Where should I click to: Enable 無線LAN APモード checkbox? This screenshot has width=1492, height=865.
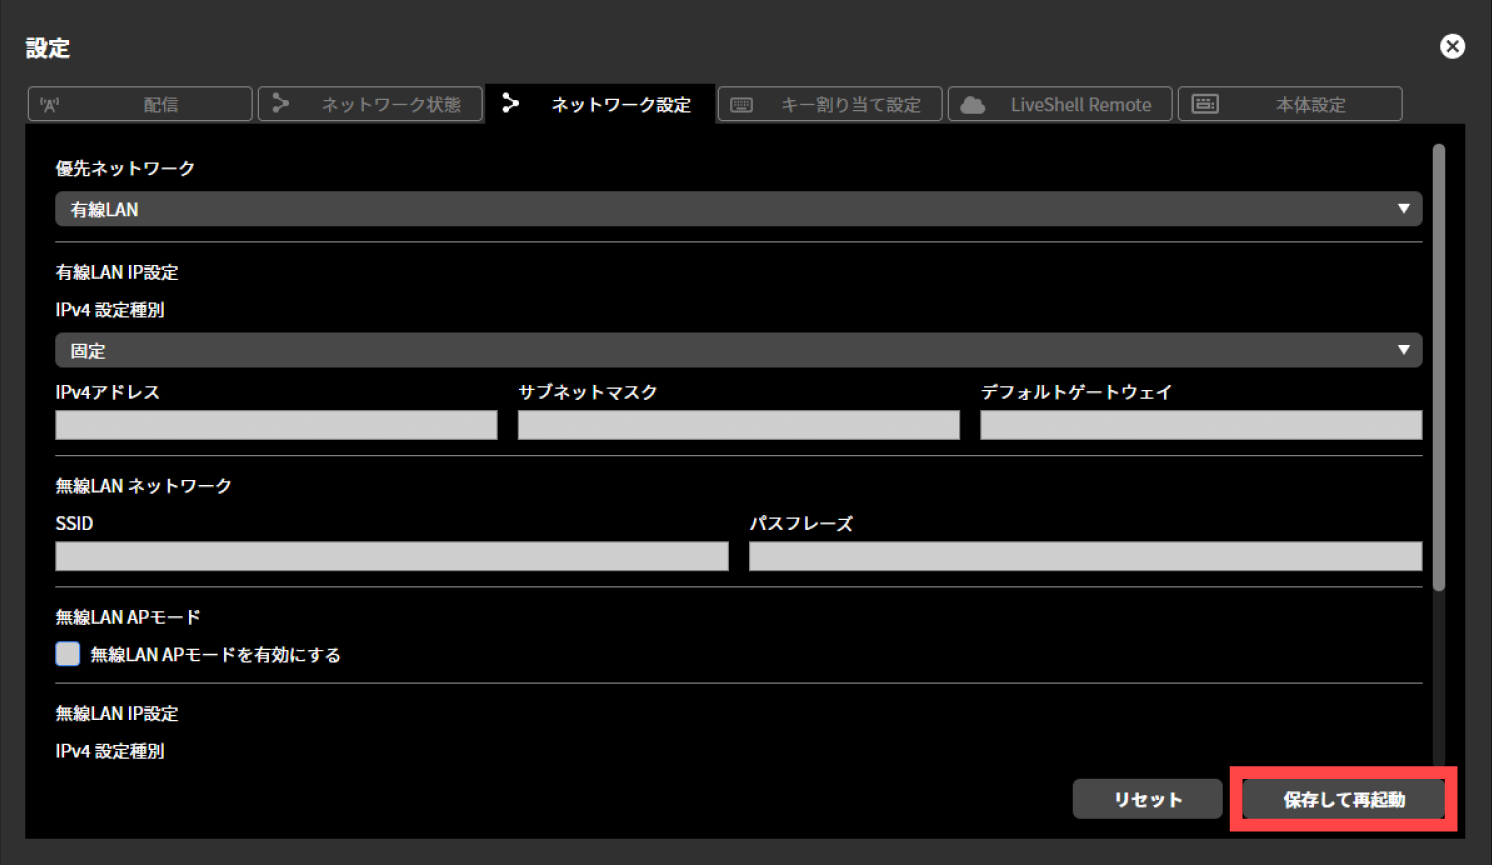[x=66, y=654]
